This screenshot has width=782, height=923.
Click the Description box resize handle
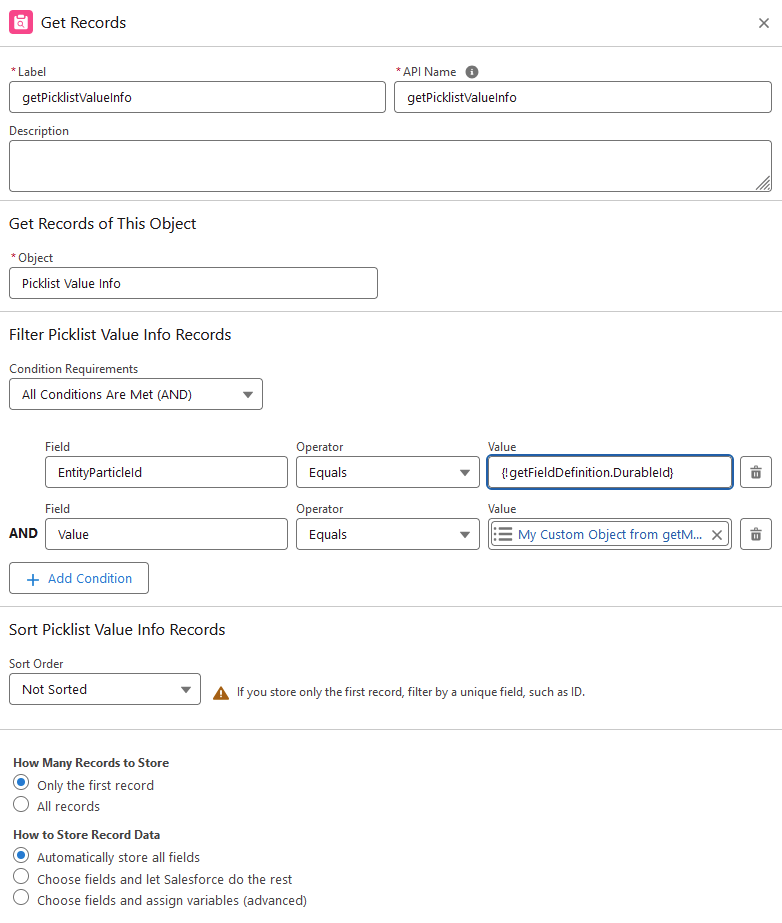(x=763, y=184)
